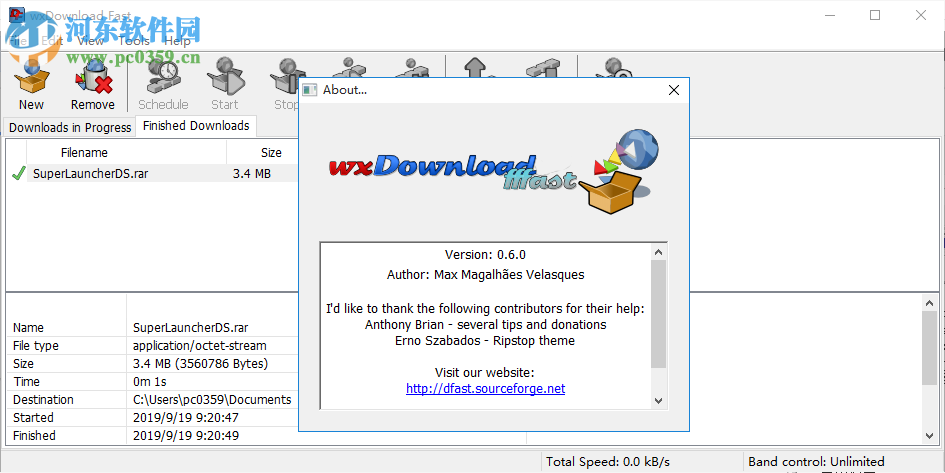This screenshot has height=473, width=945.
Task: Click the About text scrollbar thumb
Action: tap(658, 314)
